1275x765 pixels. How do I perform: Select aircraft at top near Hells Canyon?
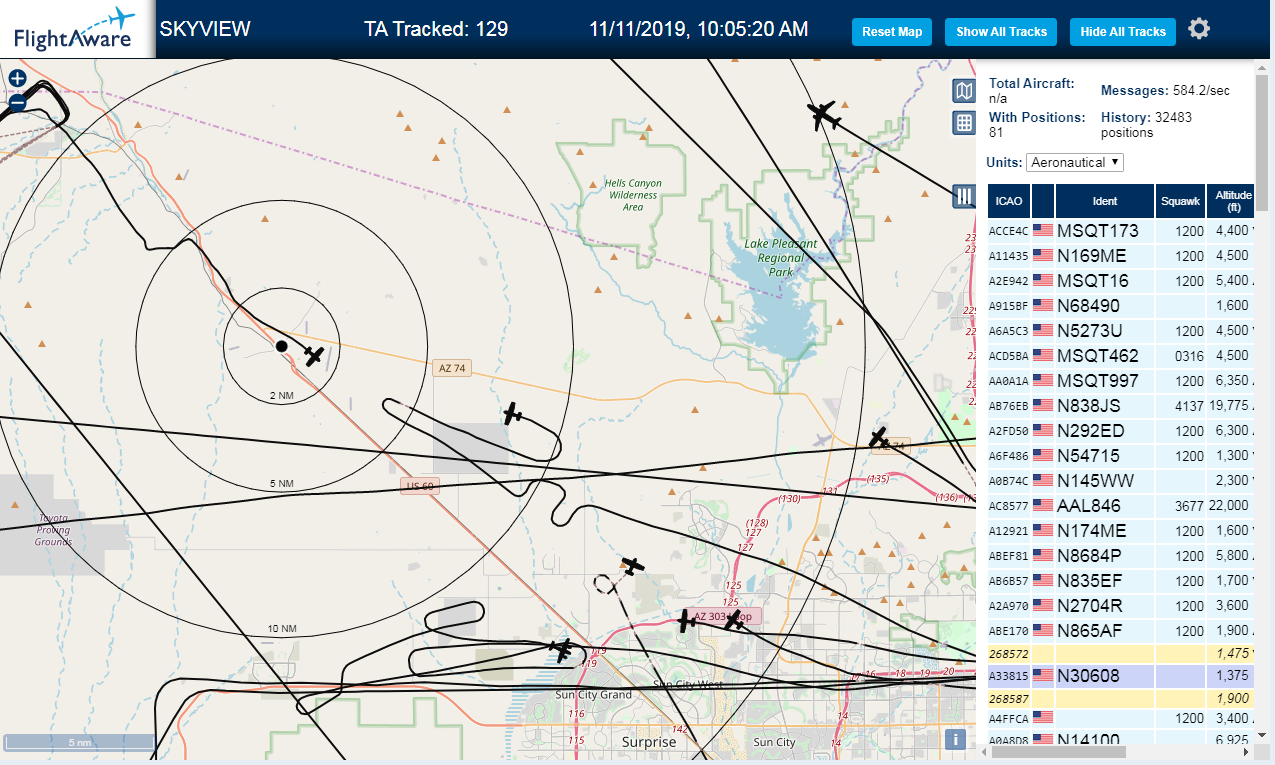pyautogui.click(x=824, y=115)
